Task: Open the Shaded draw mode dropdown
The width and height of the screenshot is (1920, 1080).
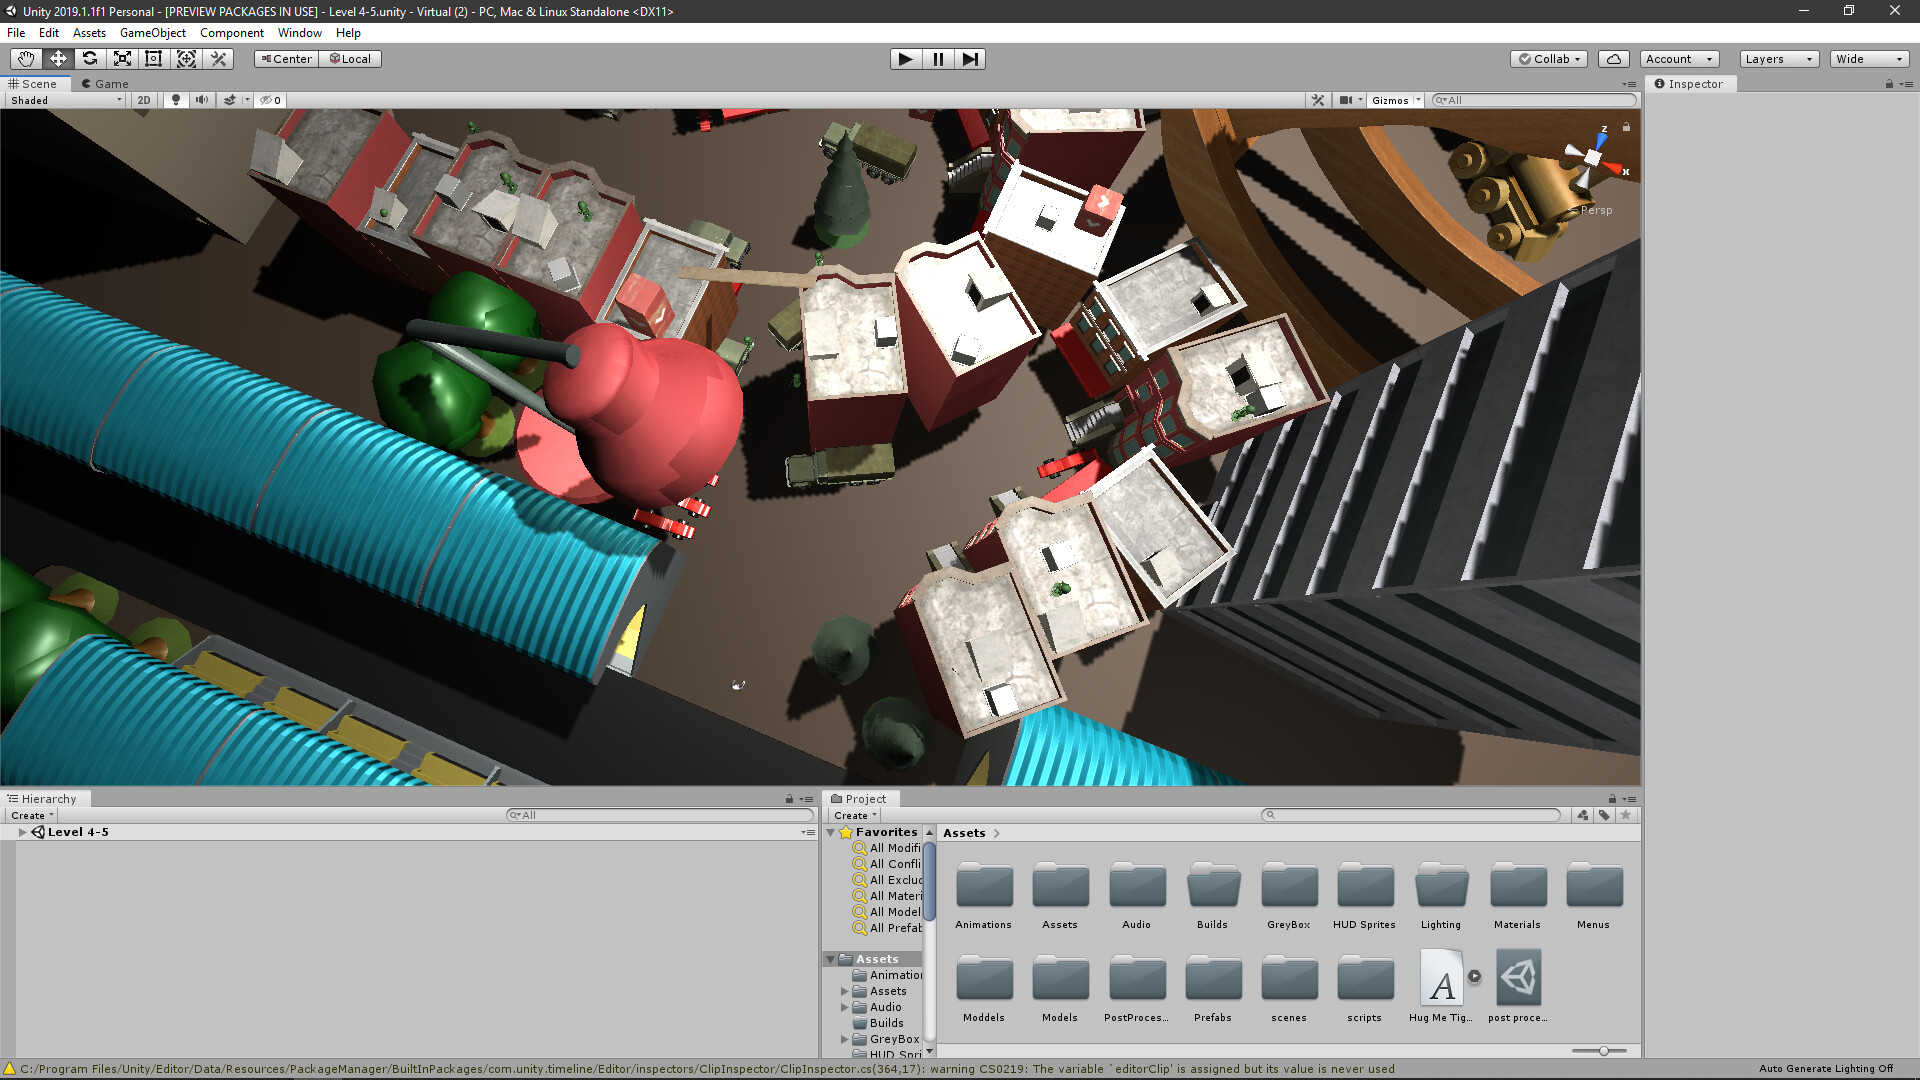Action: (x=66, y=100)
